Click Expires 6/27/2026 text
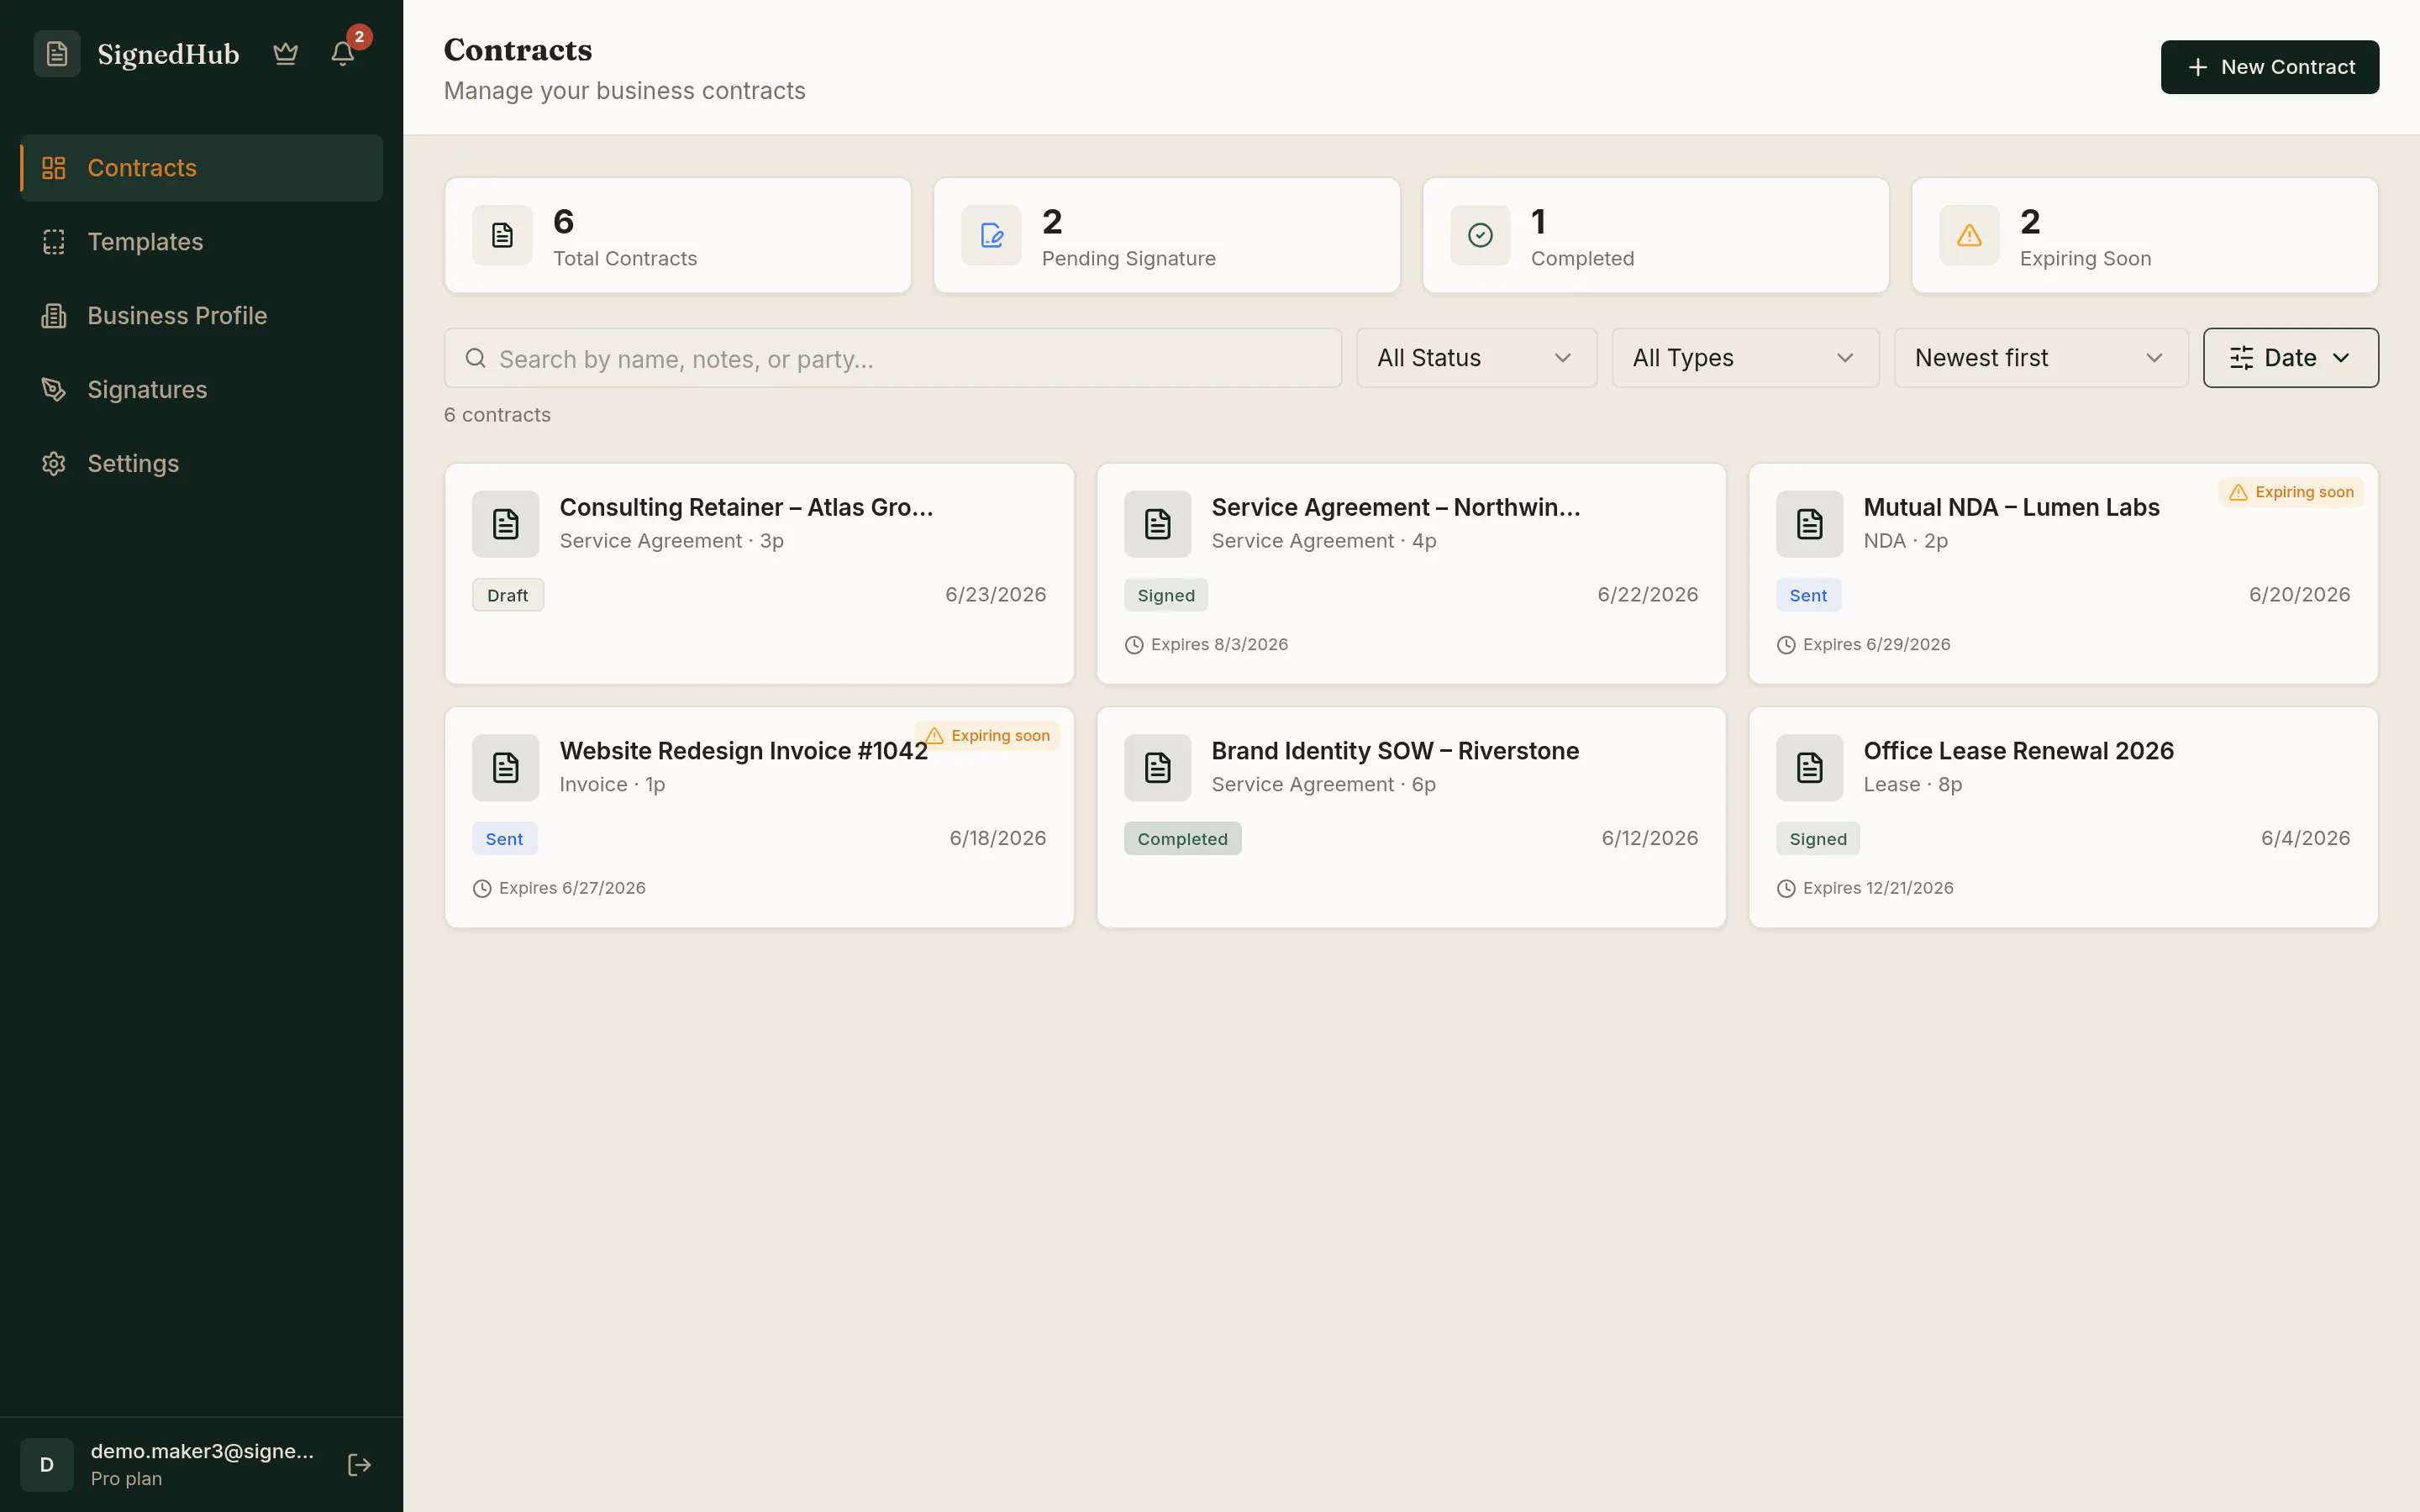The width and height of the screenshot is (2420, 1512). (572, 888)
